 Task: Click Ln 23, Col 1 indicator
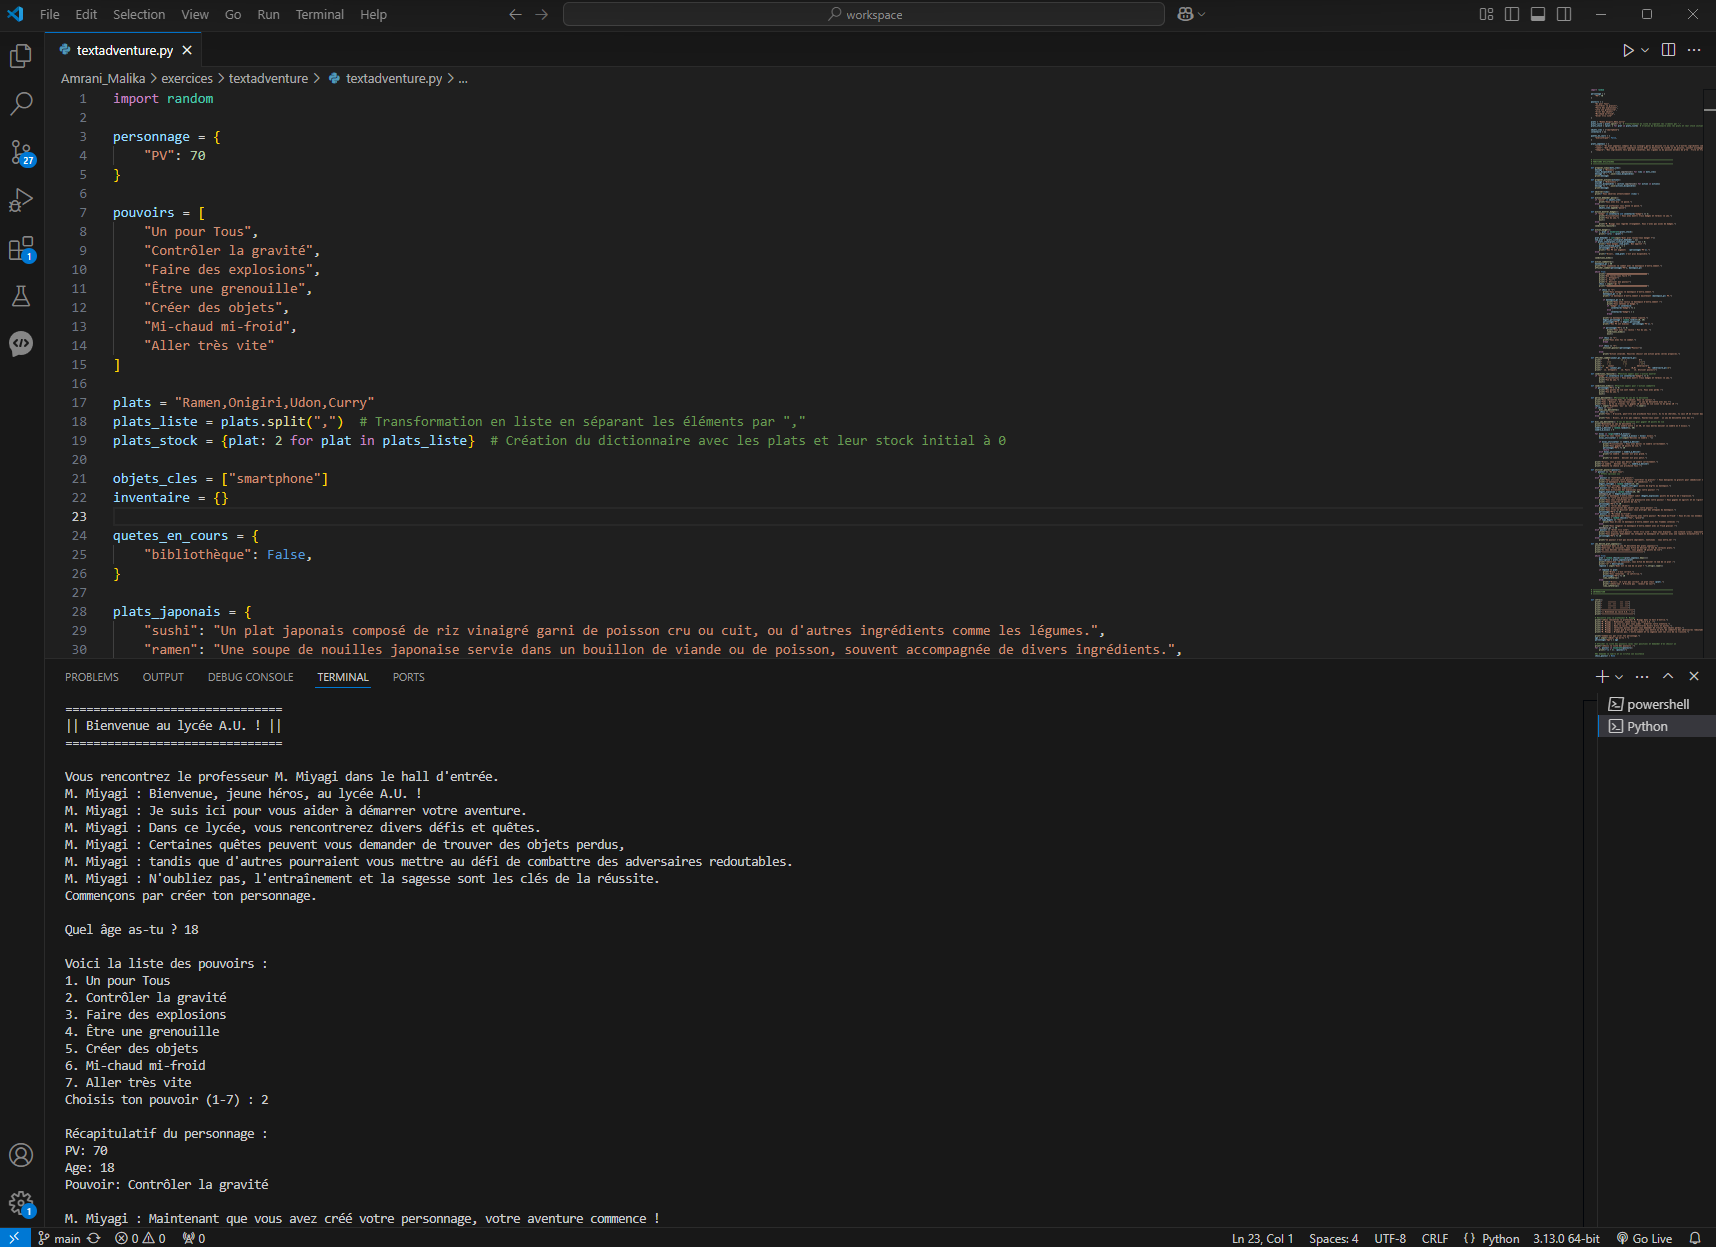(x=1262, y=1238)
